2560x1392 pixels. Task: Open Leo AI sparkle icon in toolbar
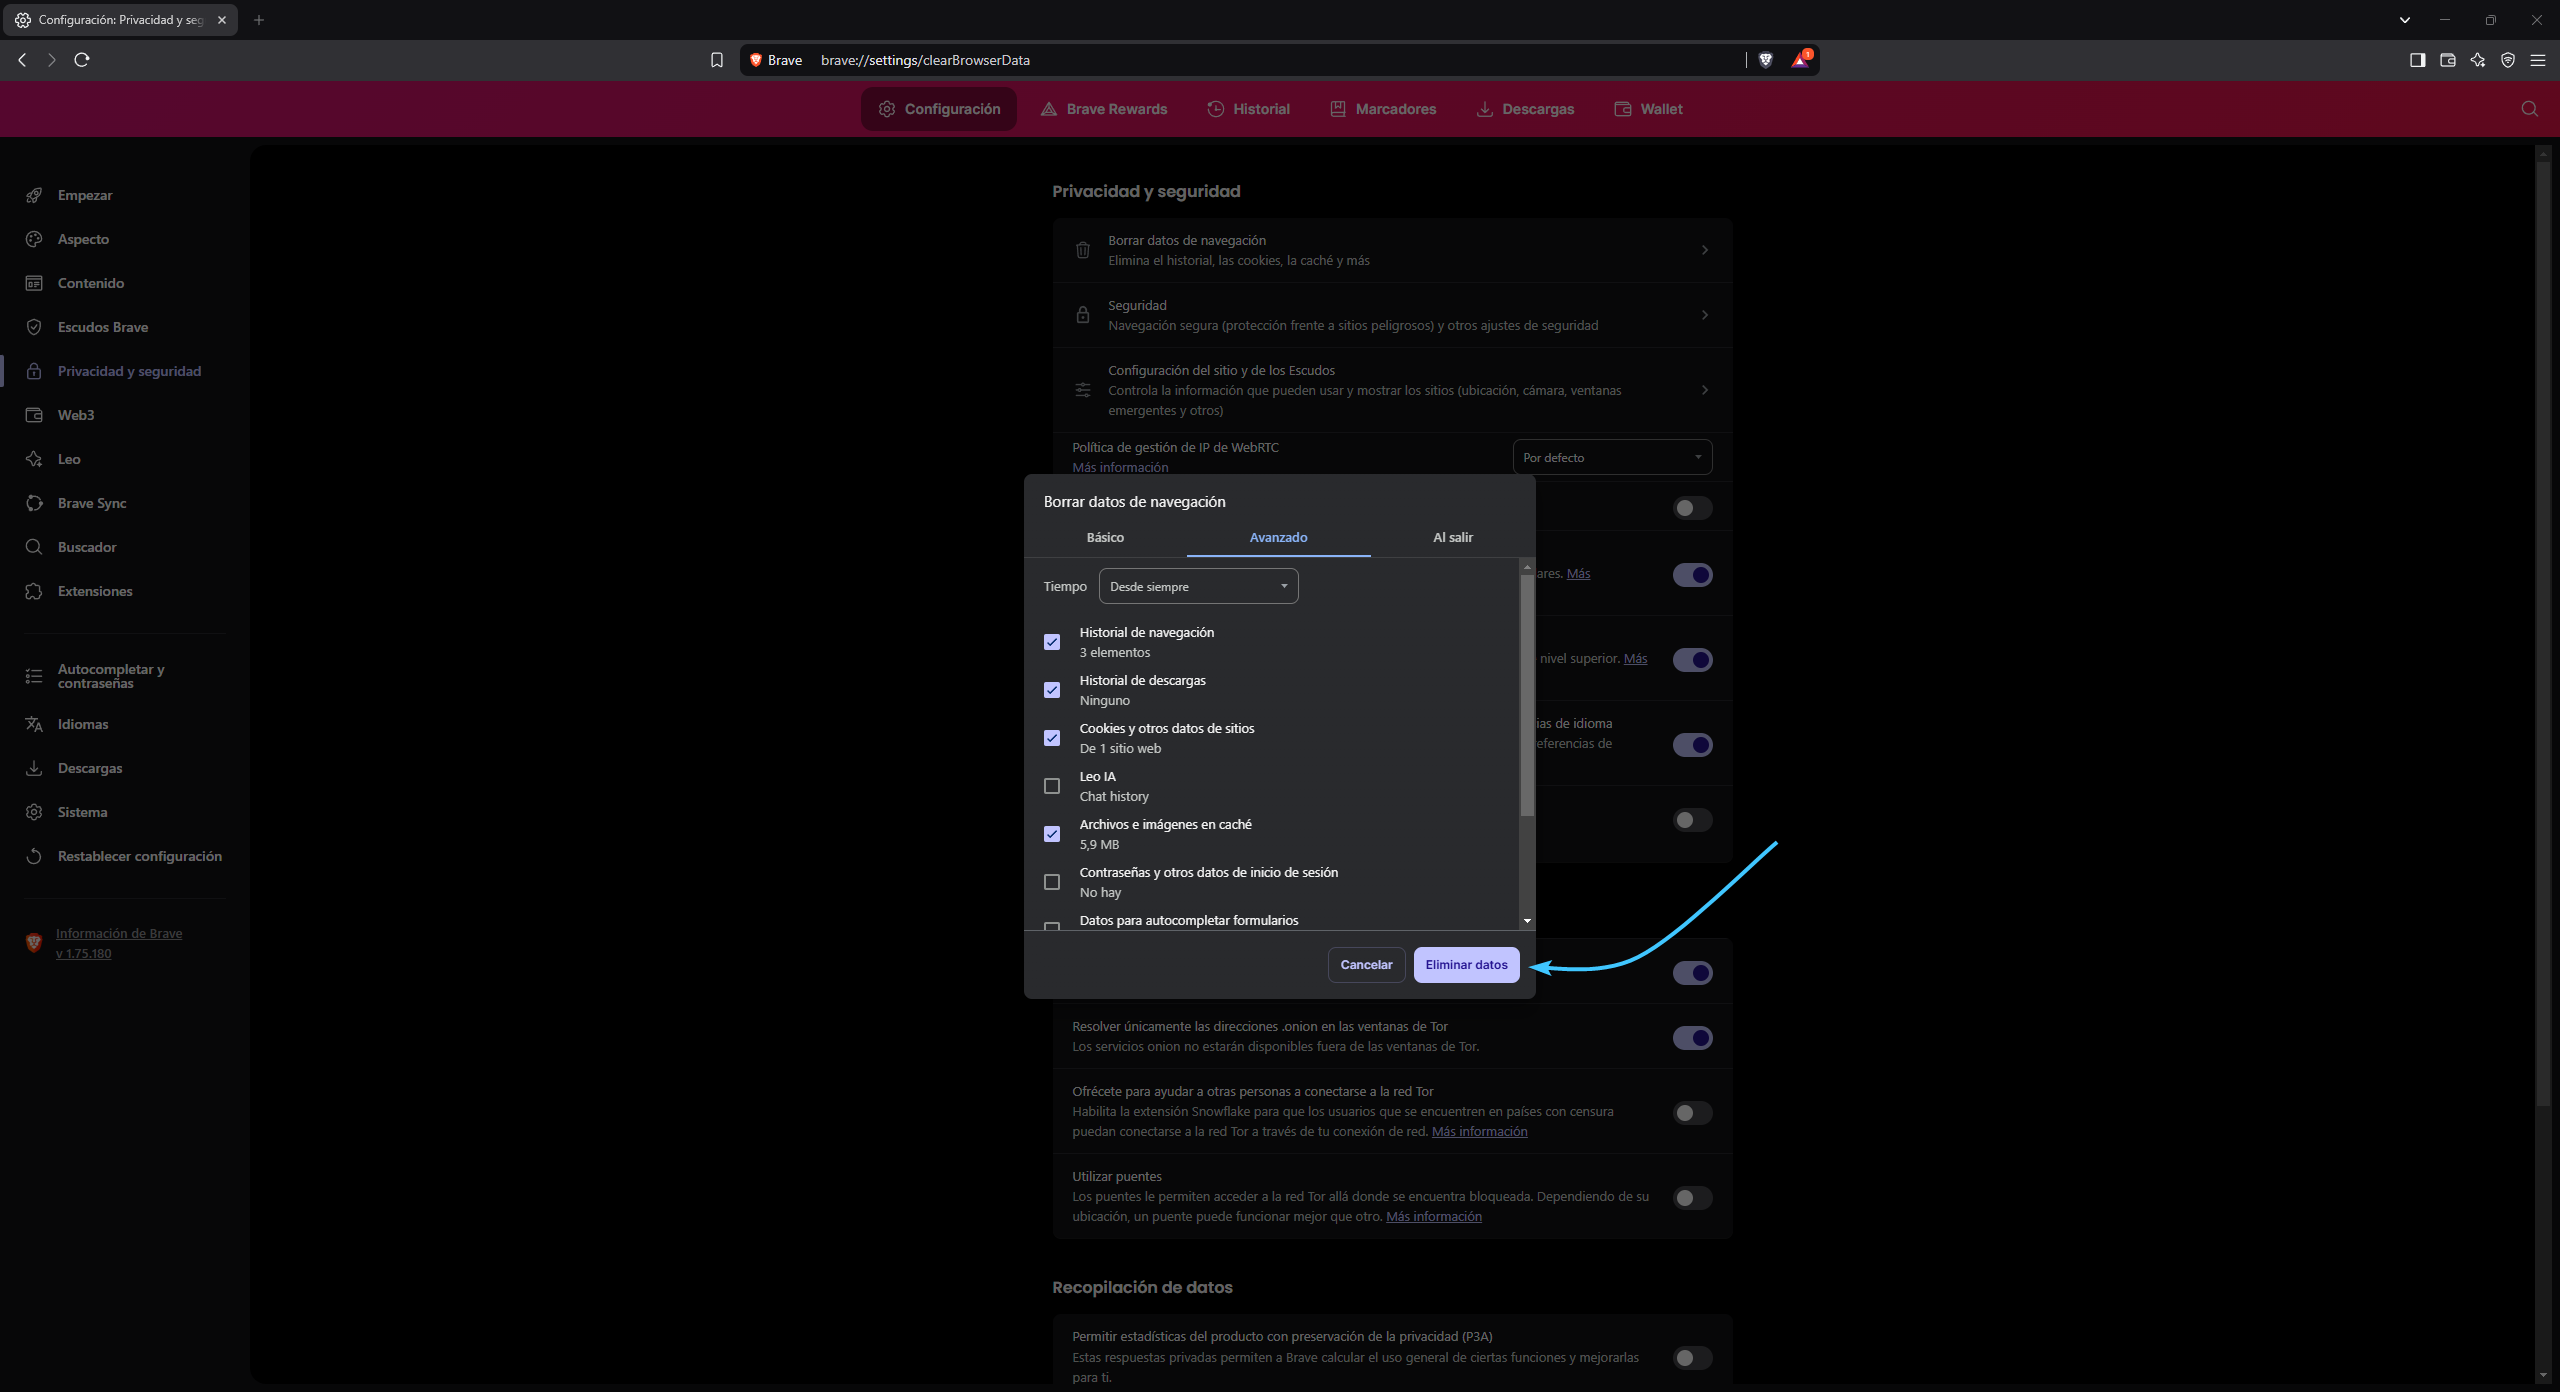pos(2477,60)
